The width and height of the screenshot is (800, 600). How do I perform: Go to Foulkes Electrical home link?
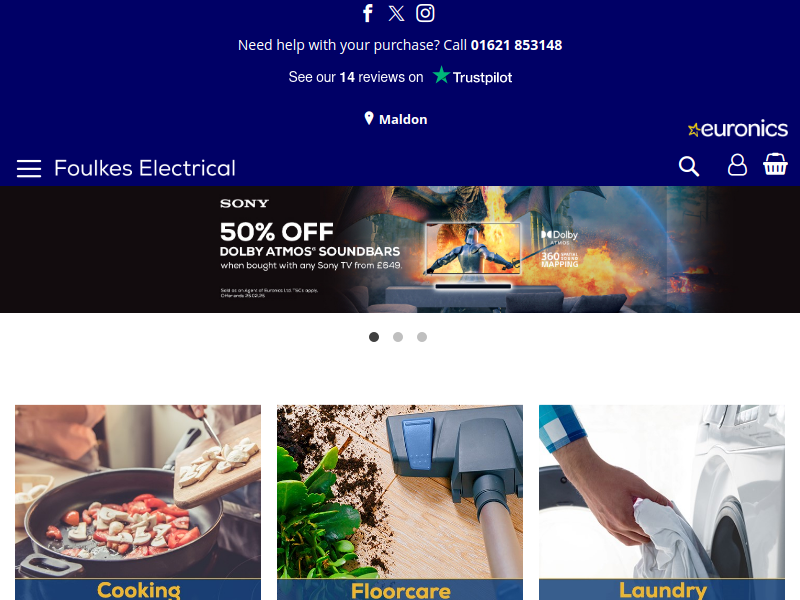pyautogui.click(x=145, y=168)
